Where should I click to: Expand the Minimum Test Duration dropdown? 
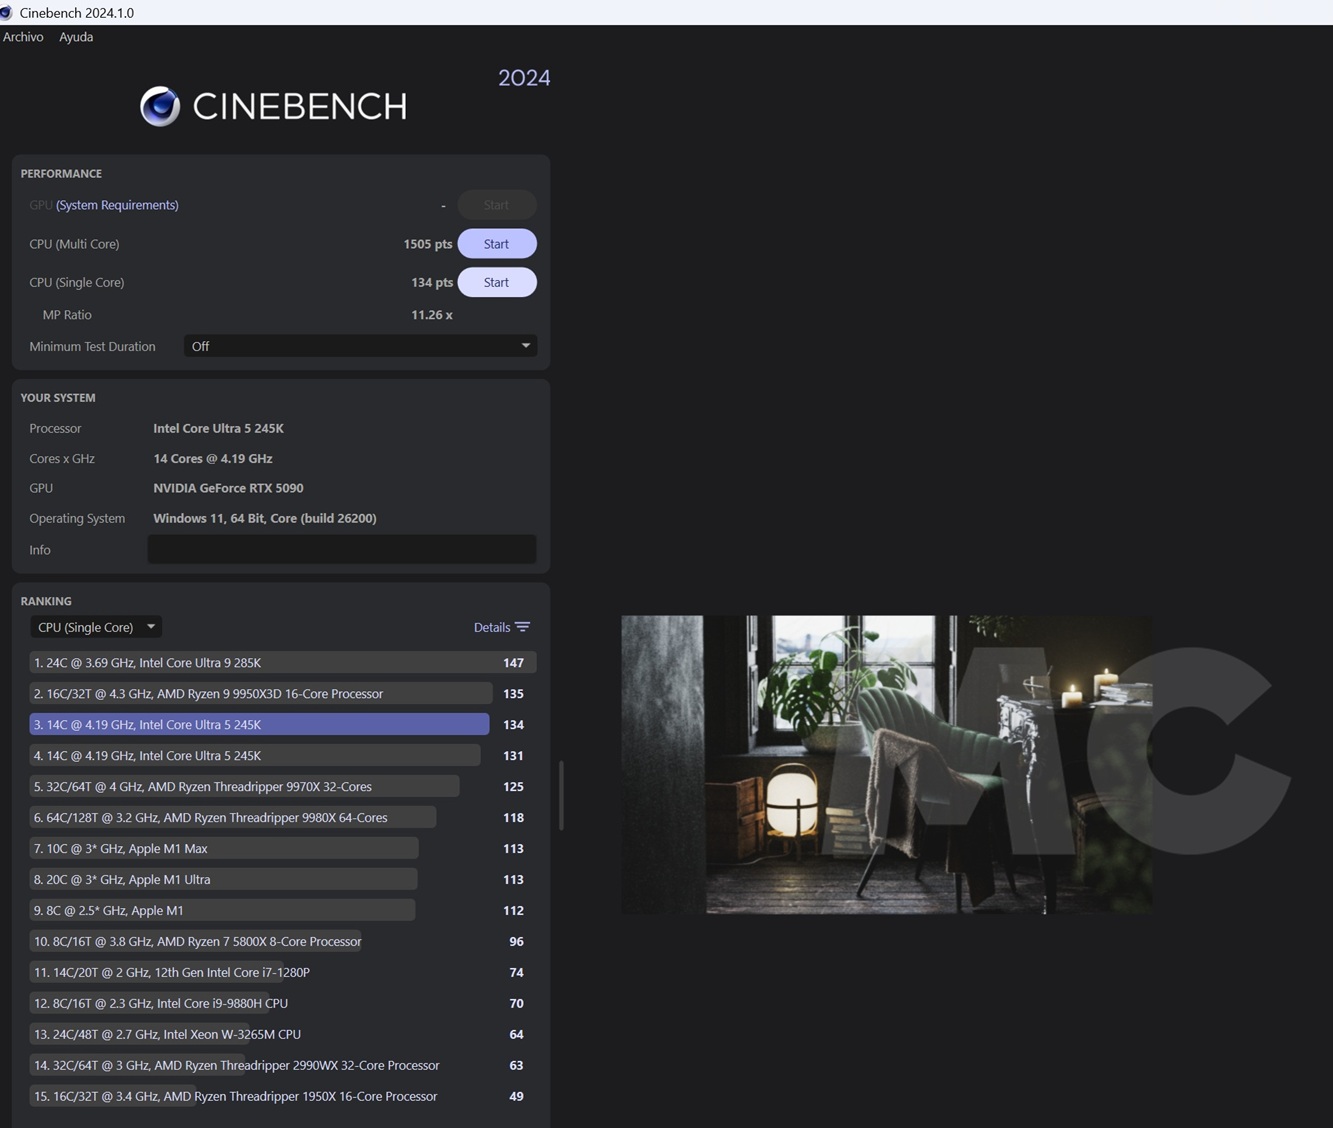pos(360,346)
